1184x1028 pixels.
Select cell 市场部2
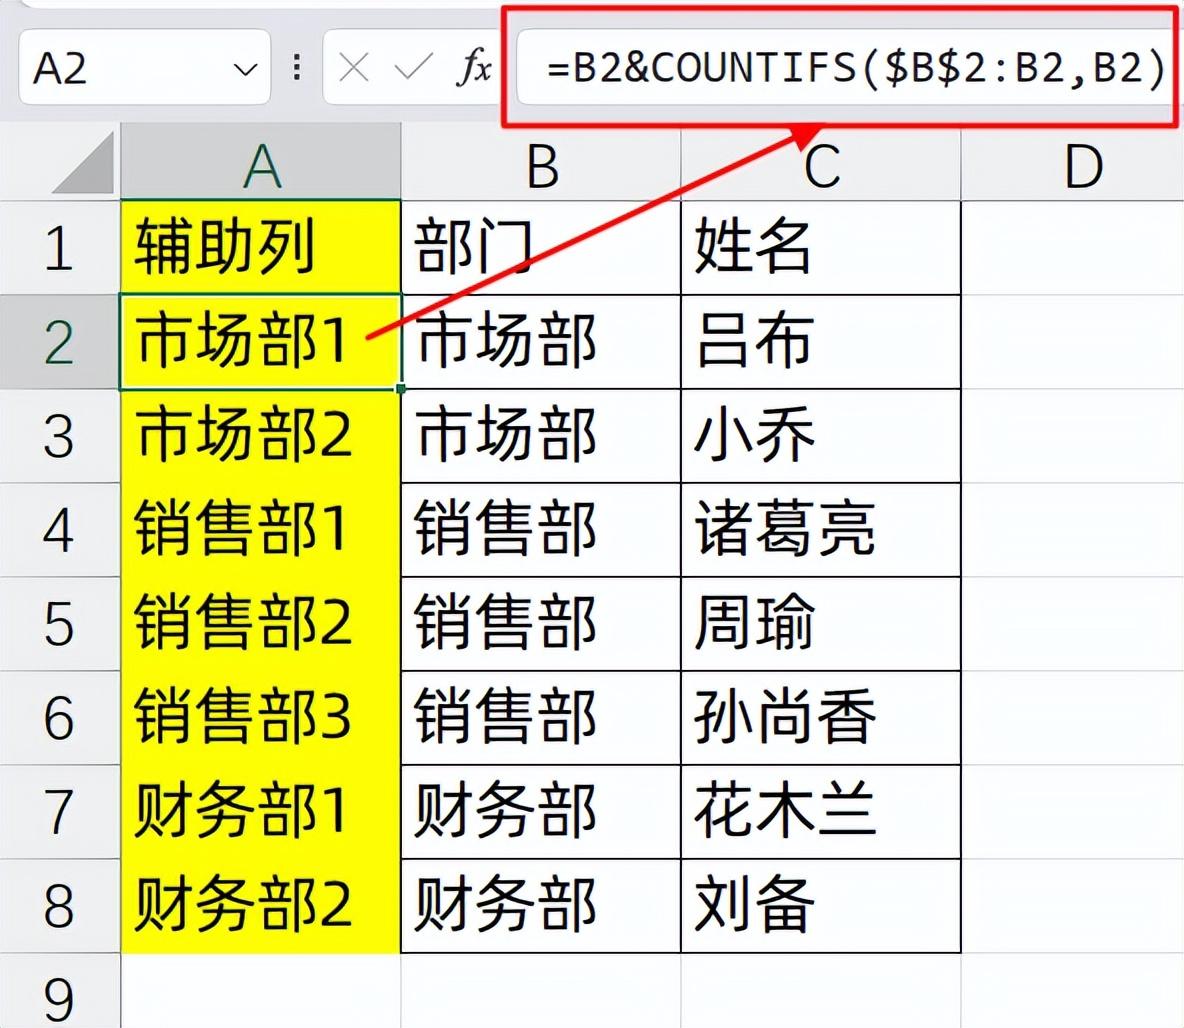pyautogui.click(x=261, y=436)
